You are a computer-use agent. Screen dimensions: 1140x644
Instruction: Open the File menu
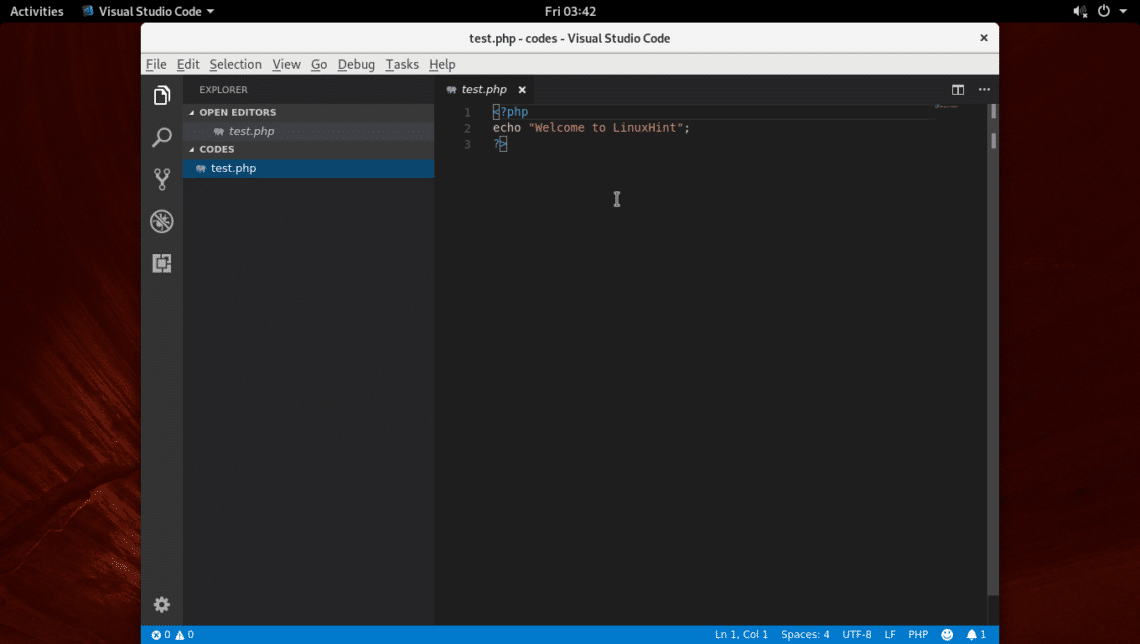[156, 64]
